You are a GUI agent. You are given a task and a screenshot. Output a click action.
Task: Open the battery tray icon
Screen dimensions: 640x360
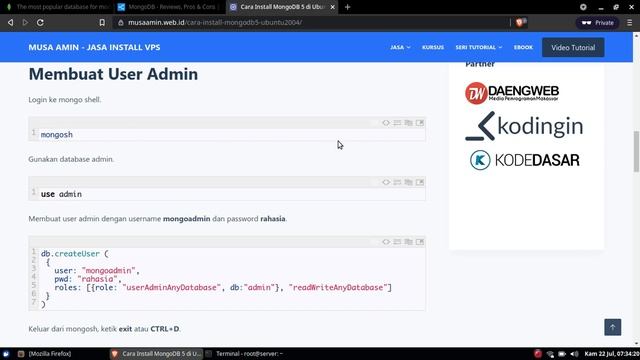pos(562,354)
